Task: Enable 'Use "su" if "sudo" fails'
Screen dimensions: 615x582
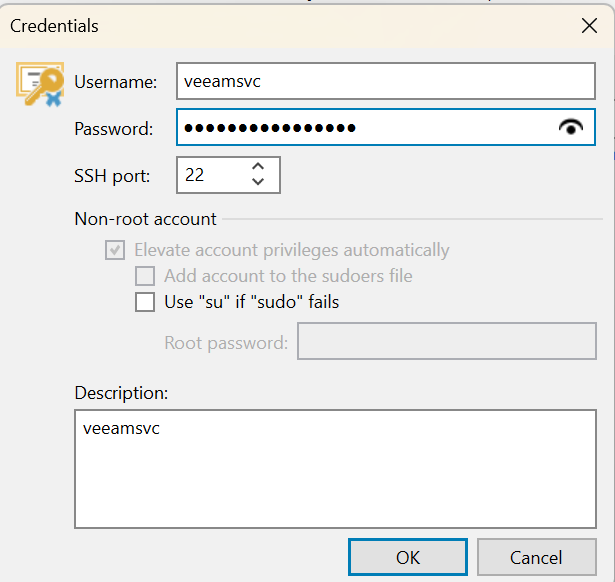Action: pos(145,302)
